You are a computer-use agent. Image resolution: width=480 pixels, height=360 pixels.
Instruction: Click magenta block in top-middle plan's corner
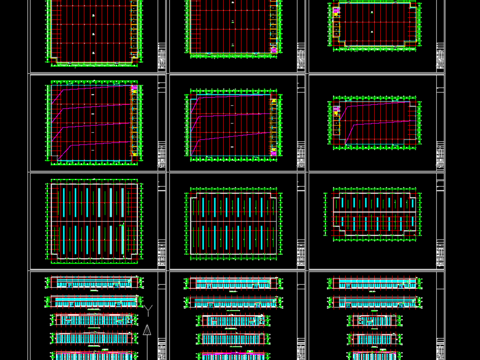(274, 50)
